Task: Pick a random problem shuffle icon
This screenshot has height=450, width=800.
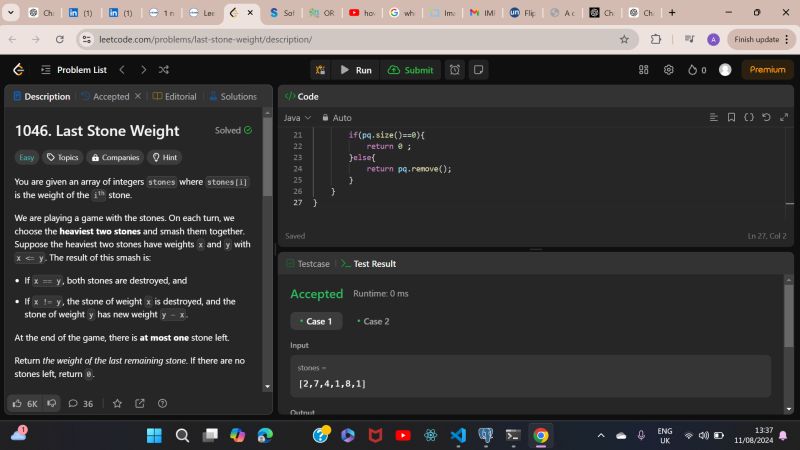Action: click(x=164, y=70)
